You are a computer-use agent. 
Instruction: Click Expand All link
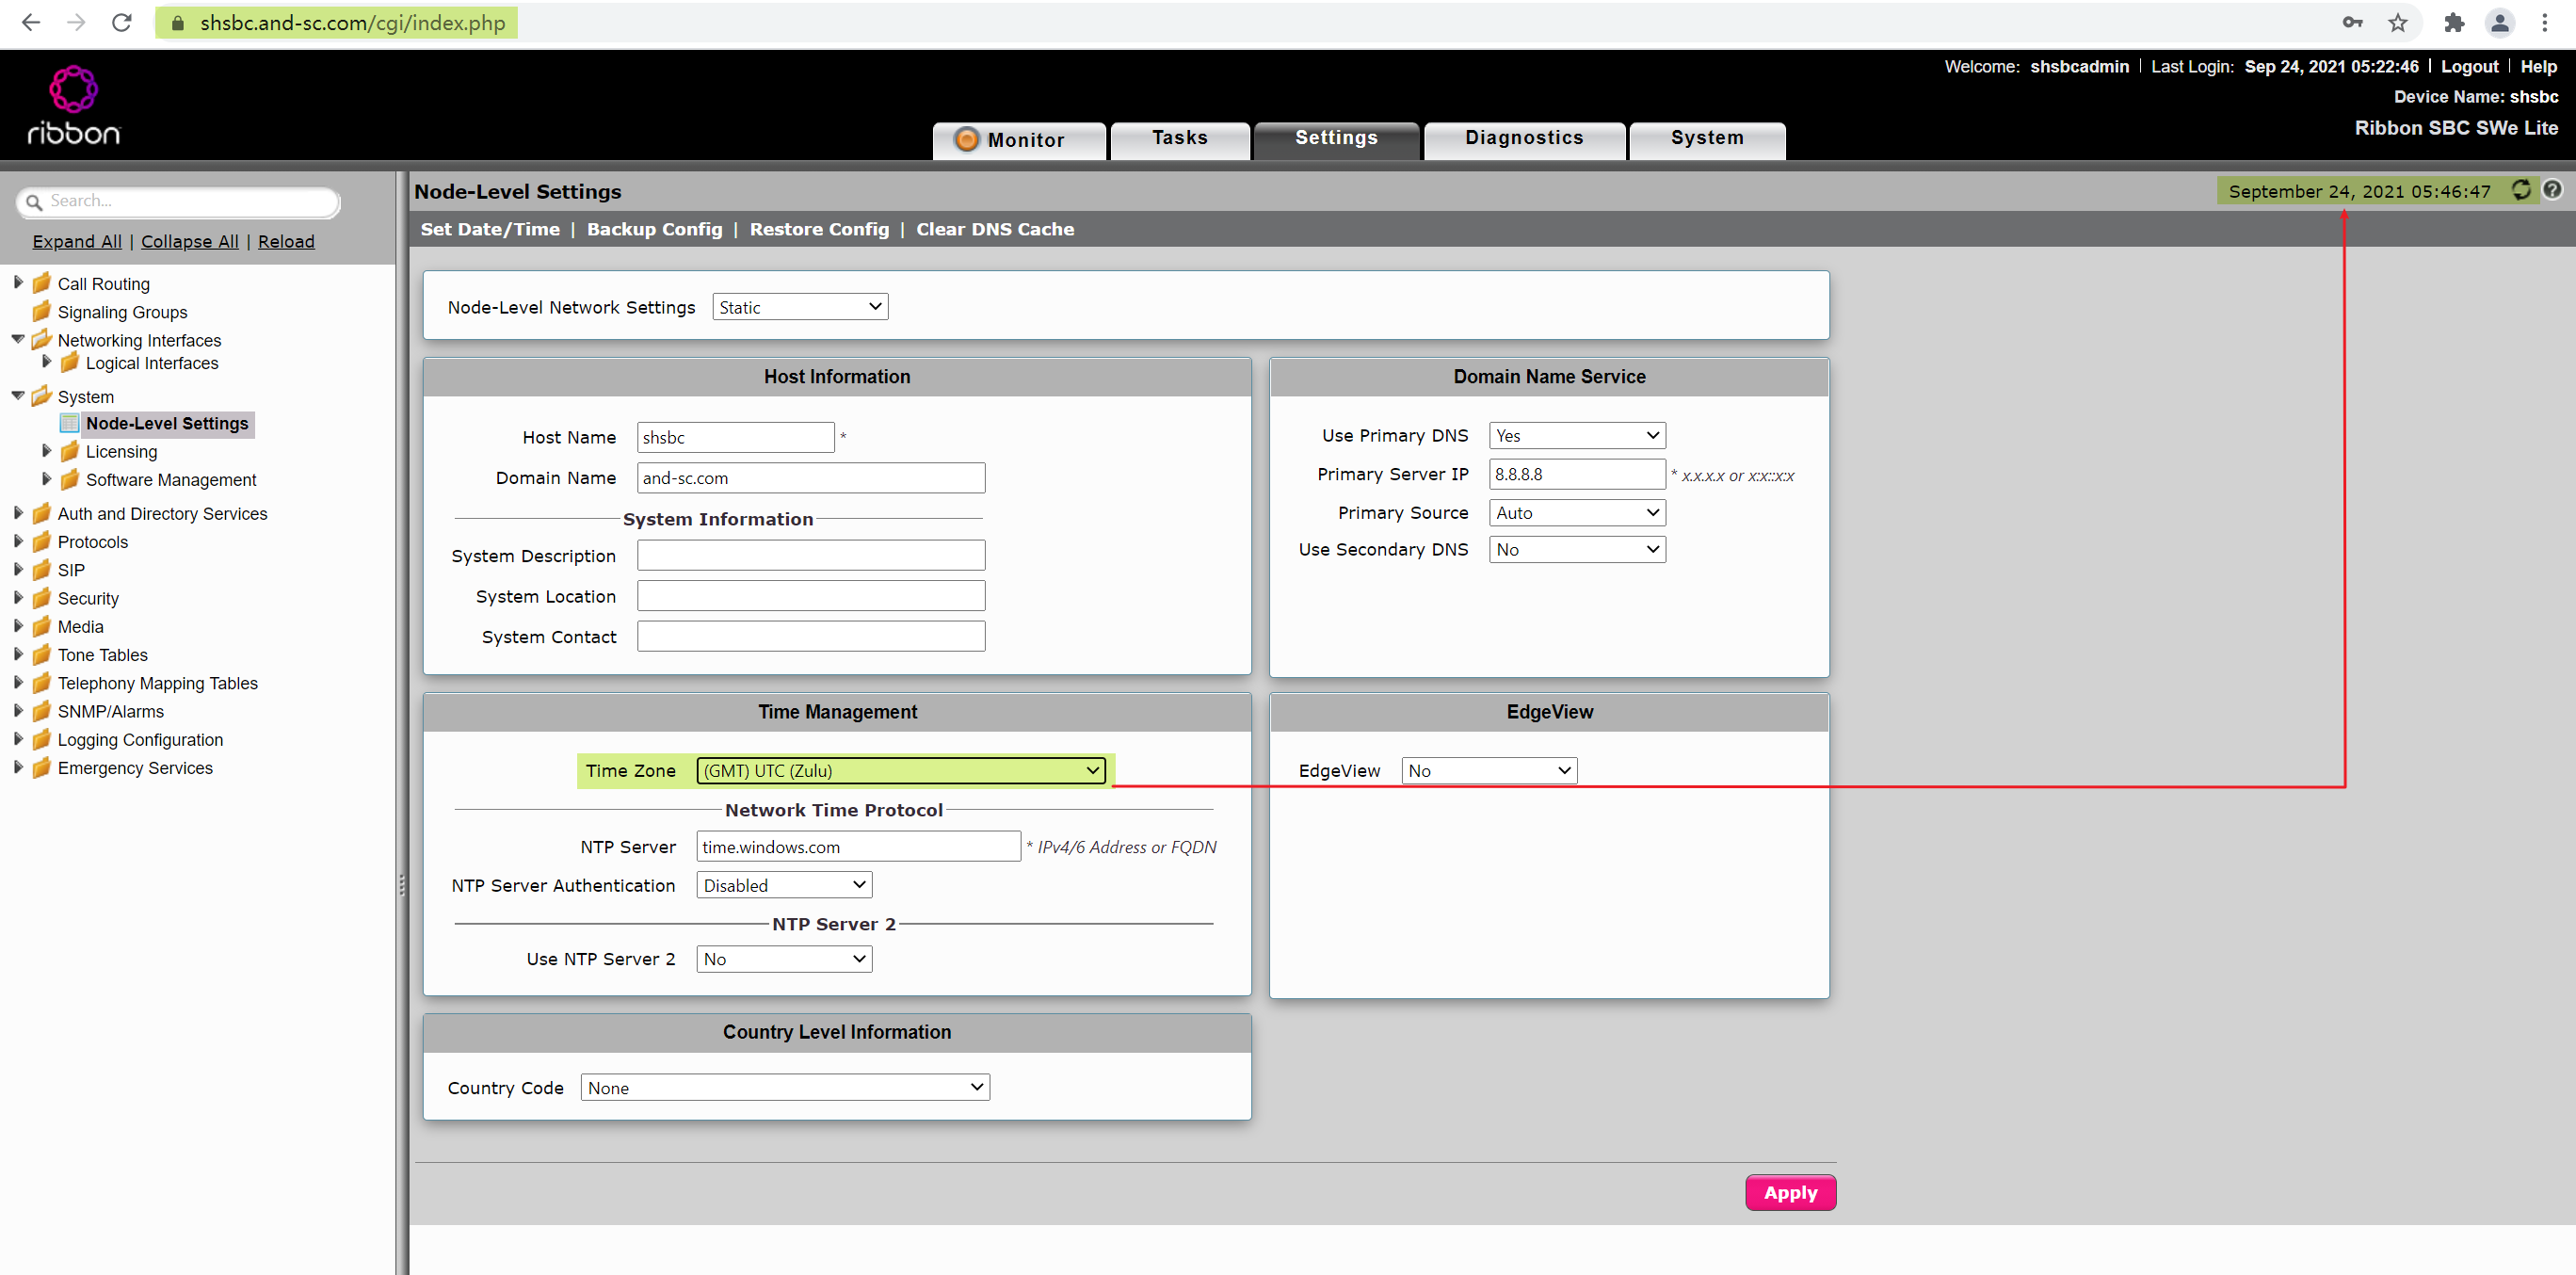click(77, 241)
